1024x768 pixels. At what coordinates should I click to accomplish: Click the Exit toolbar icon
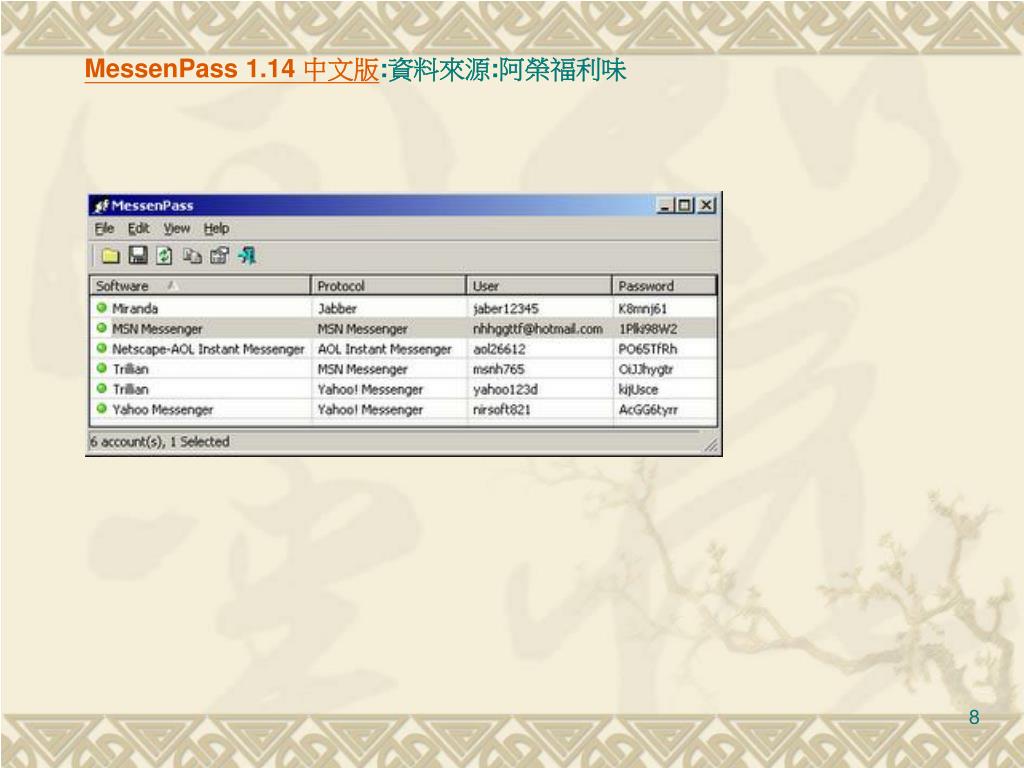(247, 255)
